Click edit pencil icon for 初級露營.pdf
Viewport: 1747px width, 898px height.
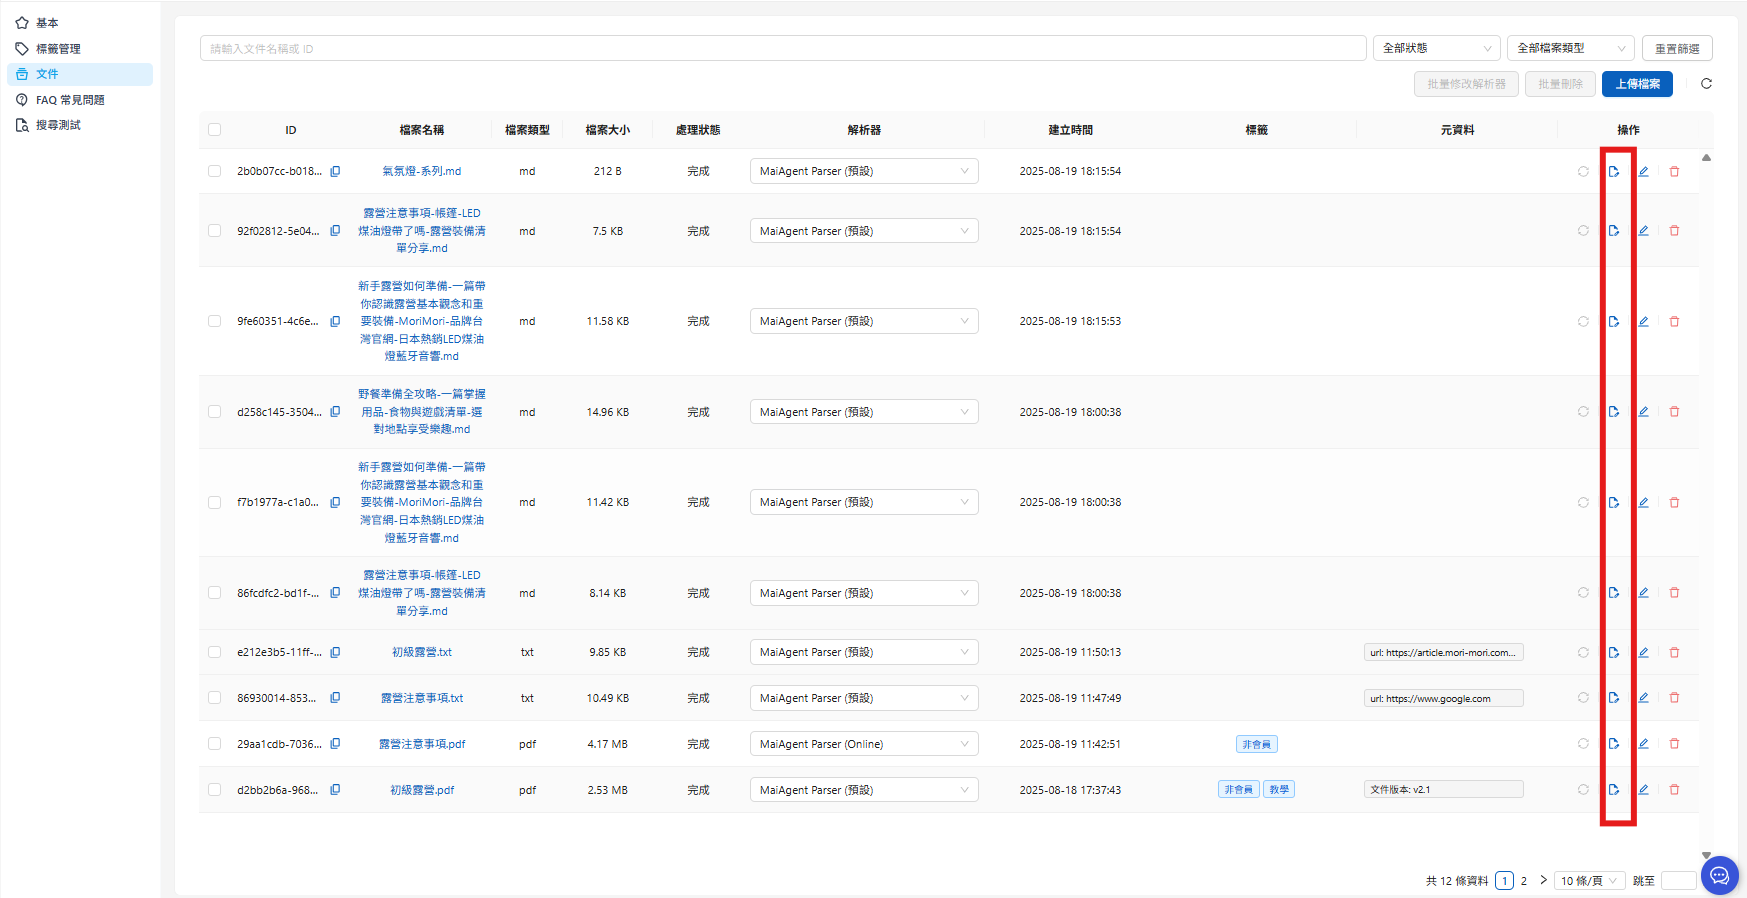(x=1643, y=790)
